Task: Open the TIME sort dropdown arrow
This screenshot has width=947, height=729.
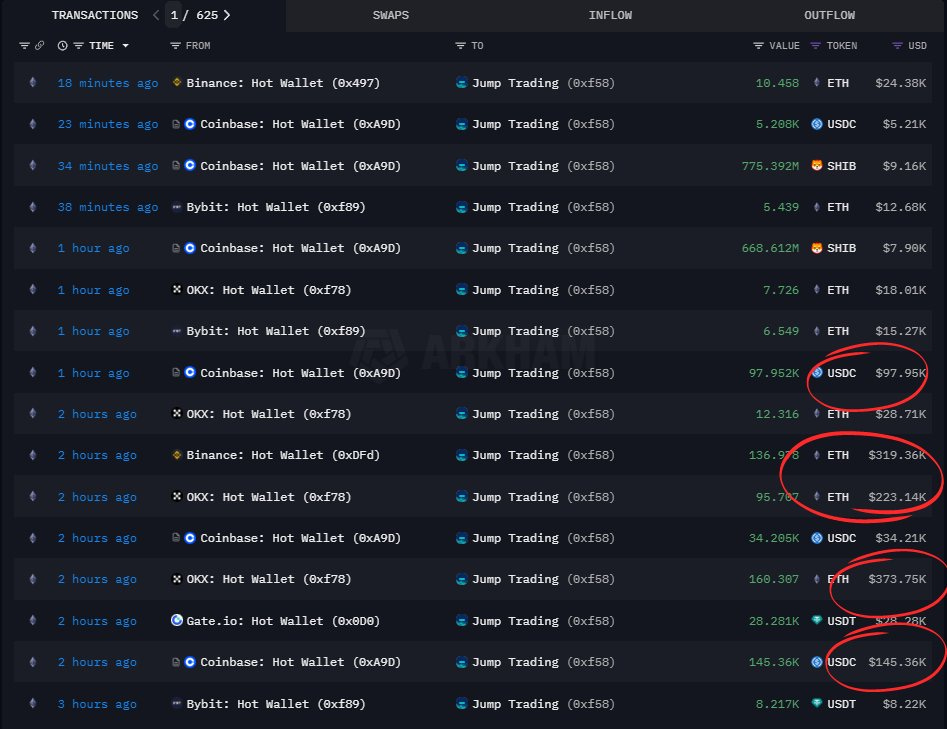Action: point(125,46)
